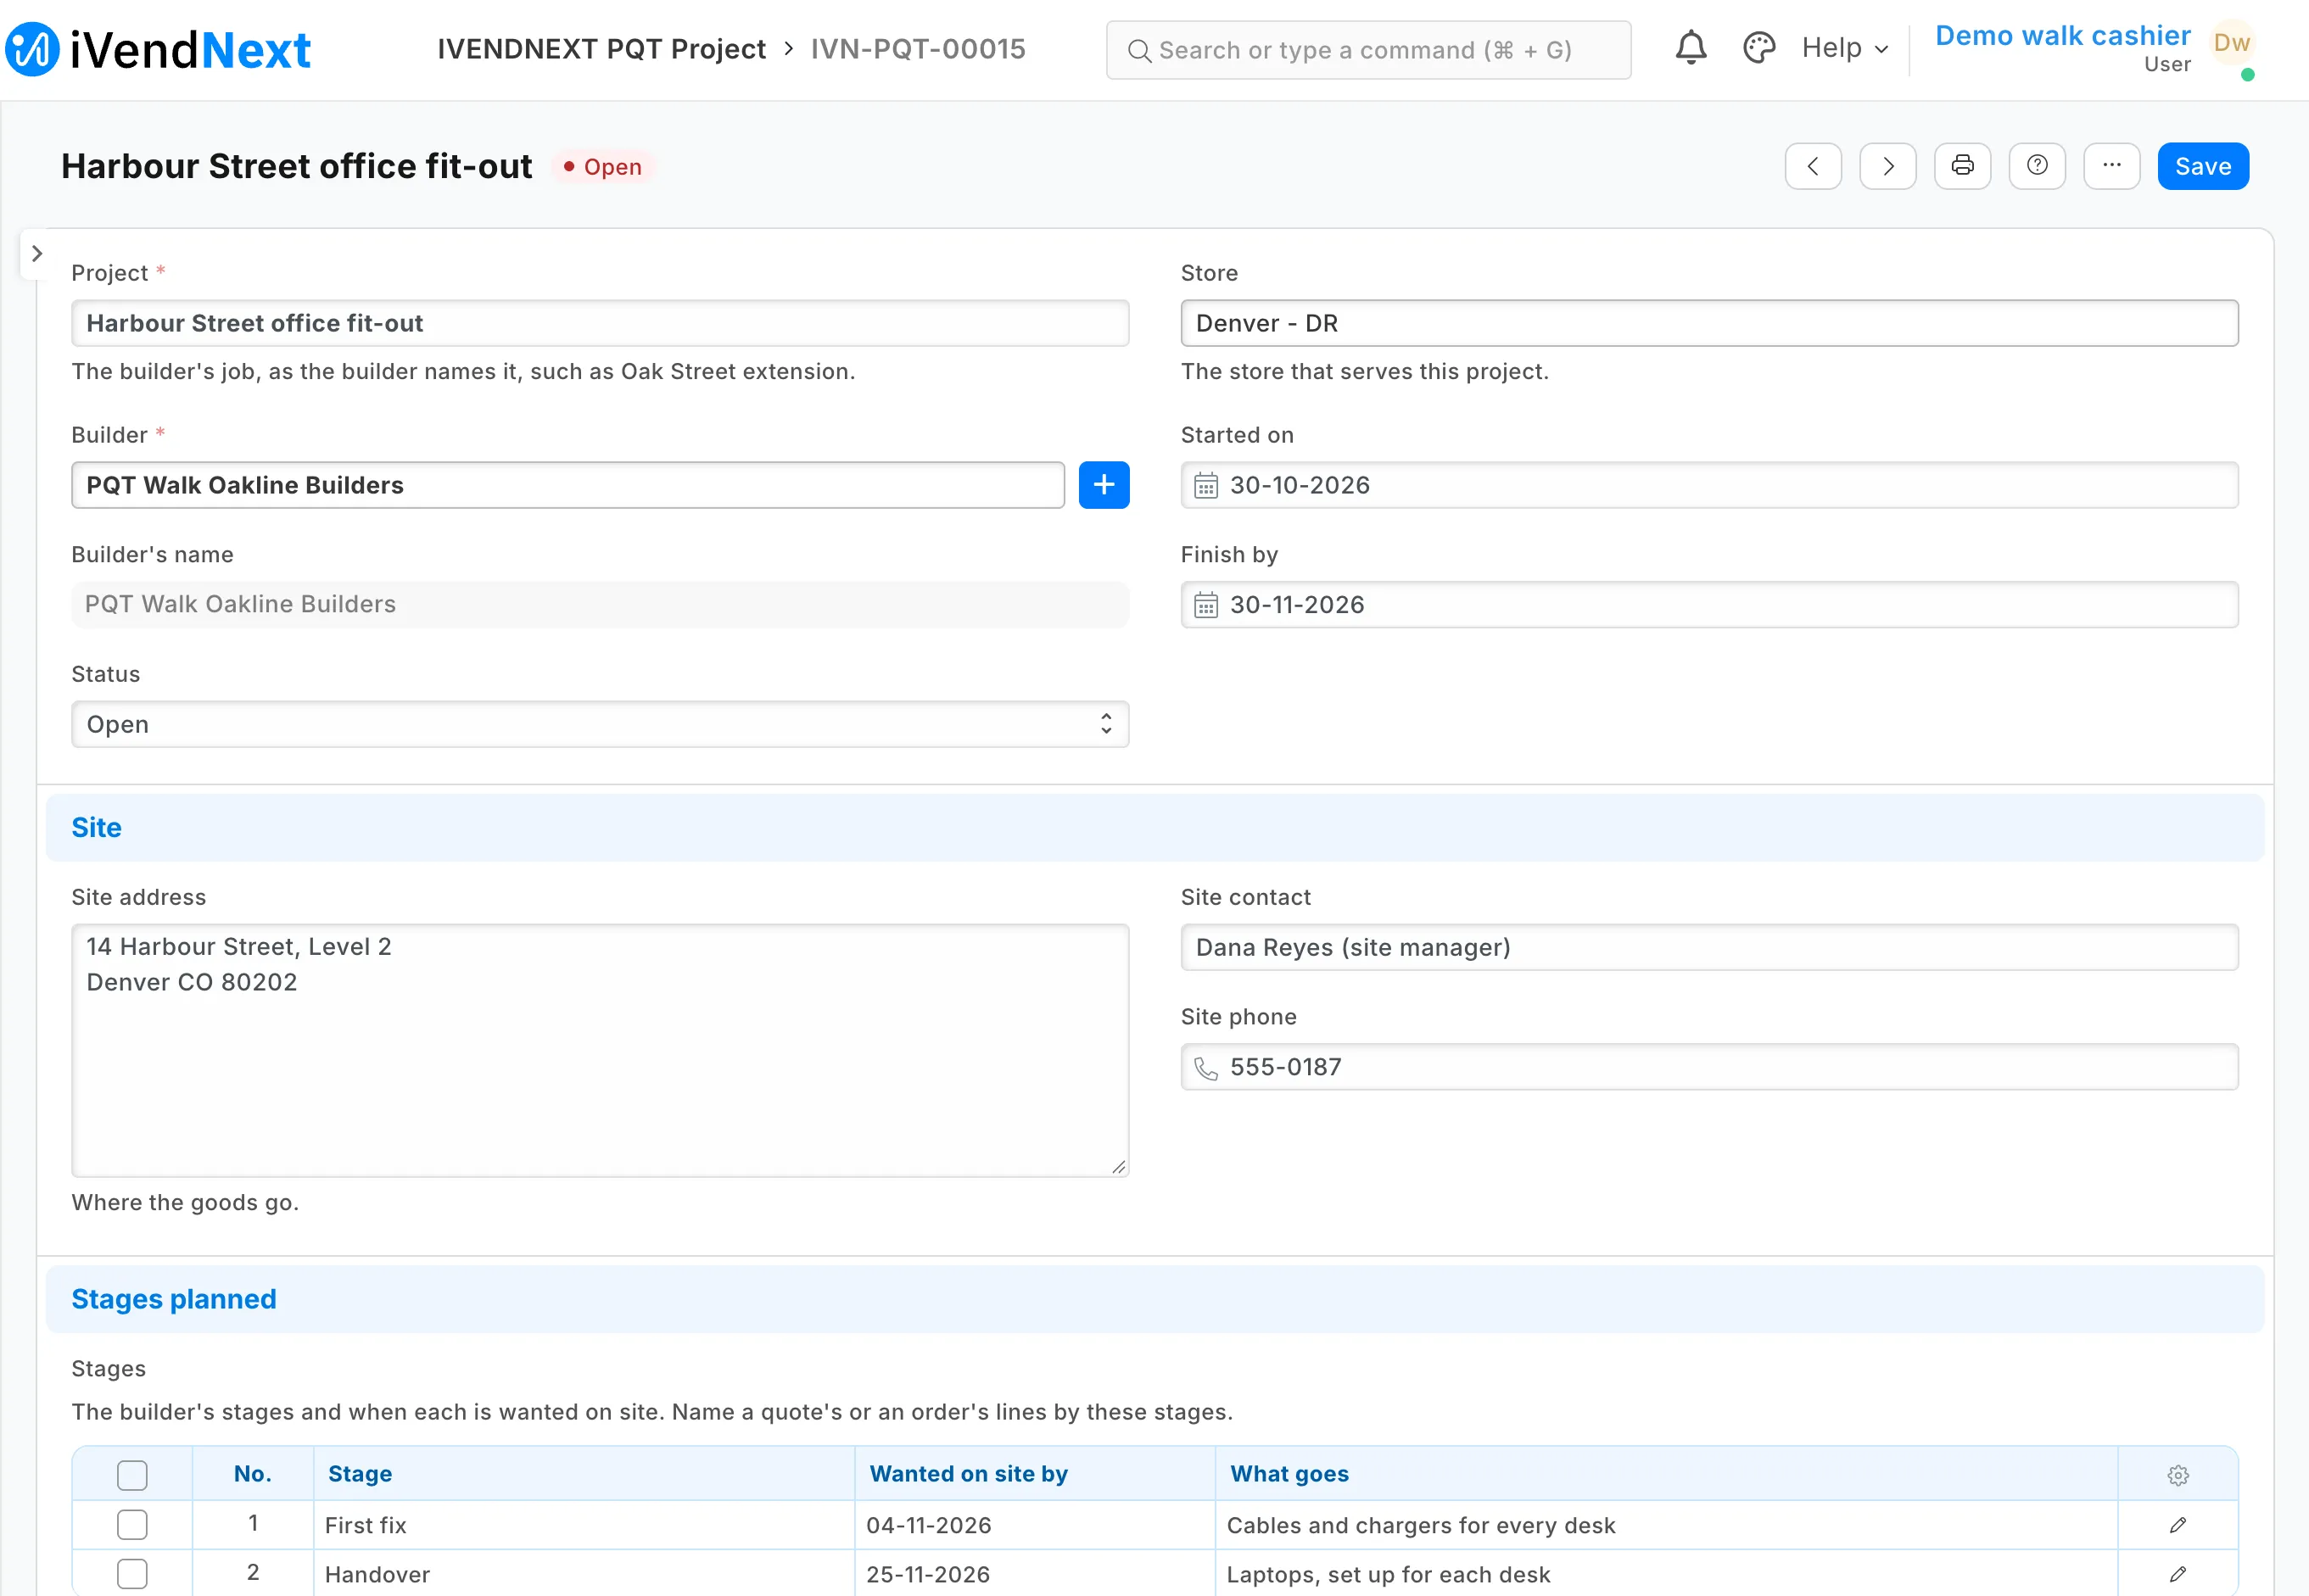Open the notifications bell

pyautogui.click(x=1690, y=48)
